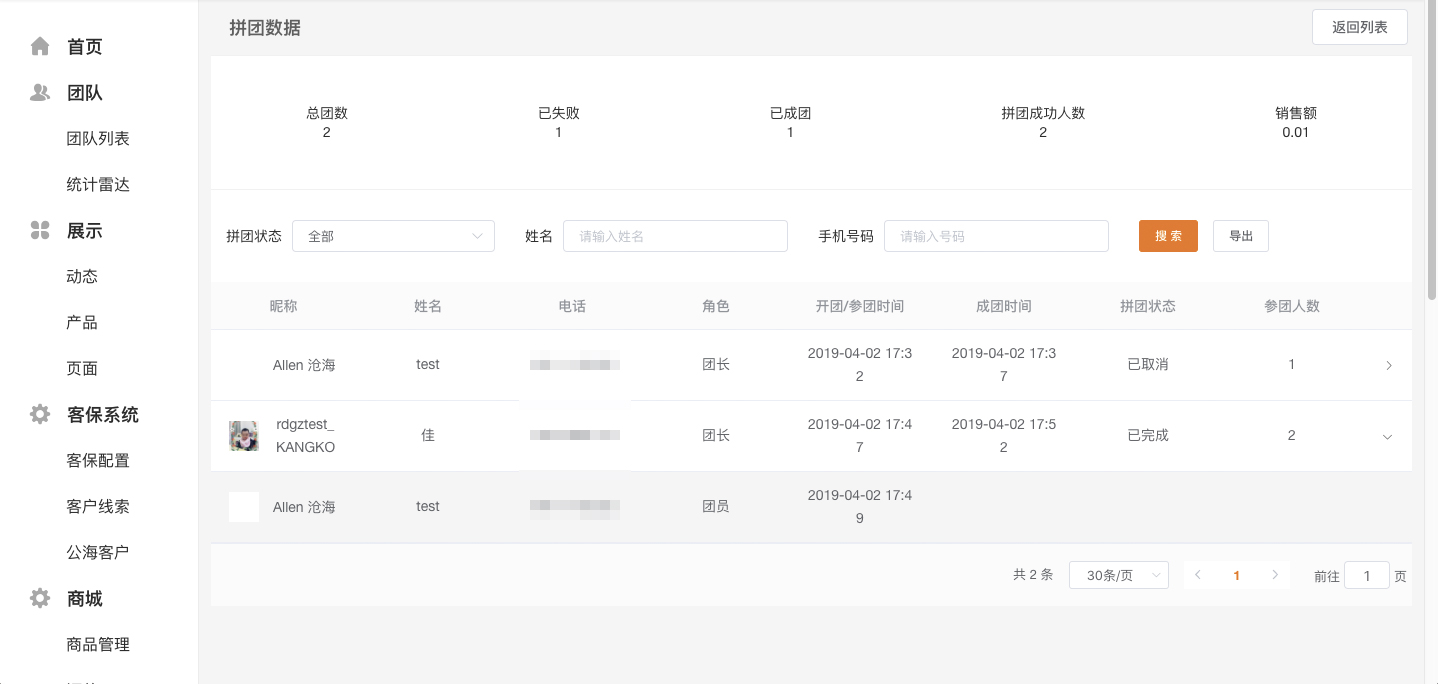Click the 导出 export button
The width and height of the screenshot is (1438, 684).
(1240, 236)
